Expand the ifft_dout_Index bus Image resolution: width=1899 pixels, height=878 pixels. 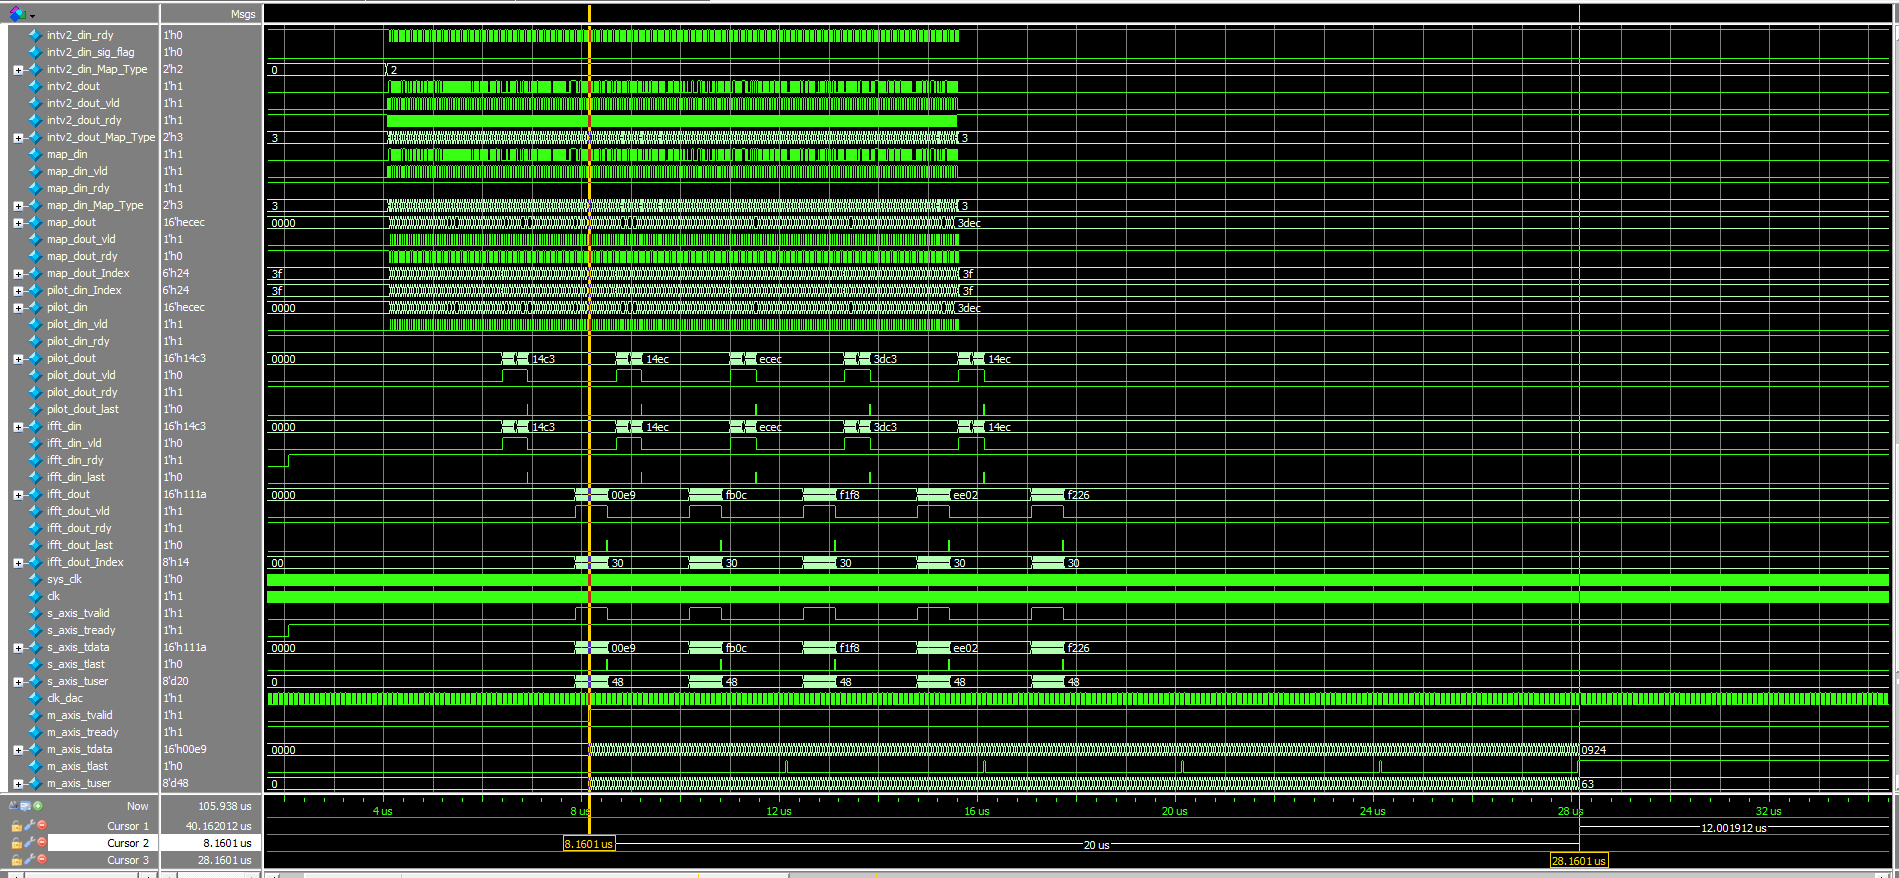click(x=18, y=563)
